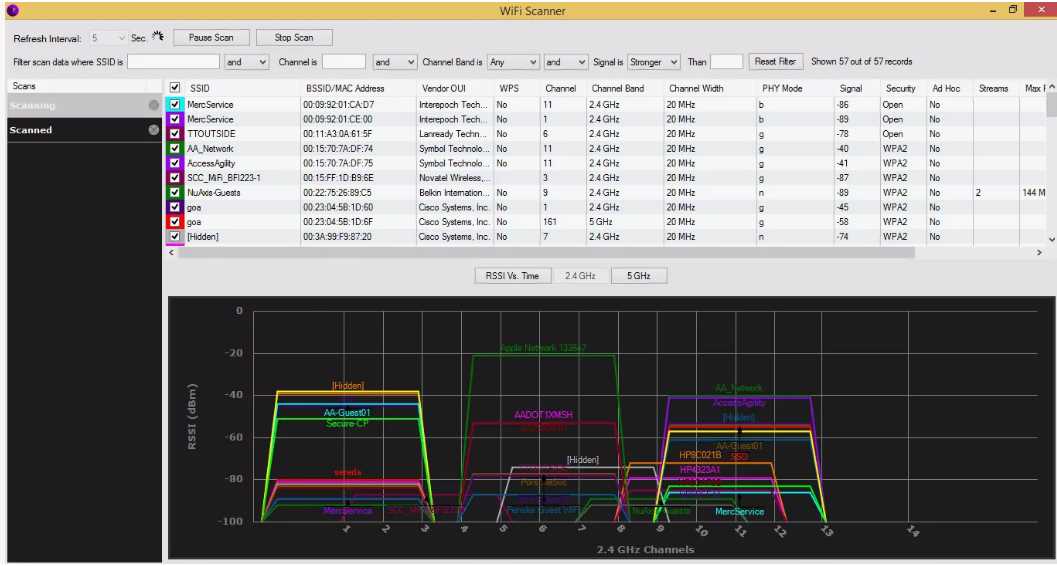Toggle the select-all checkbox in the SSID header
1057x566 pixels.
pyautogui.click(x=176, y=88)
